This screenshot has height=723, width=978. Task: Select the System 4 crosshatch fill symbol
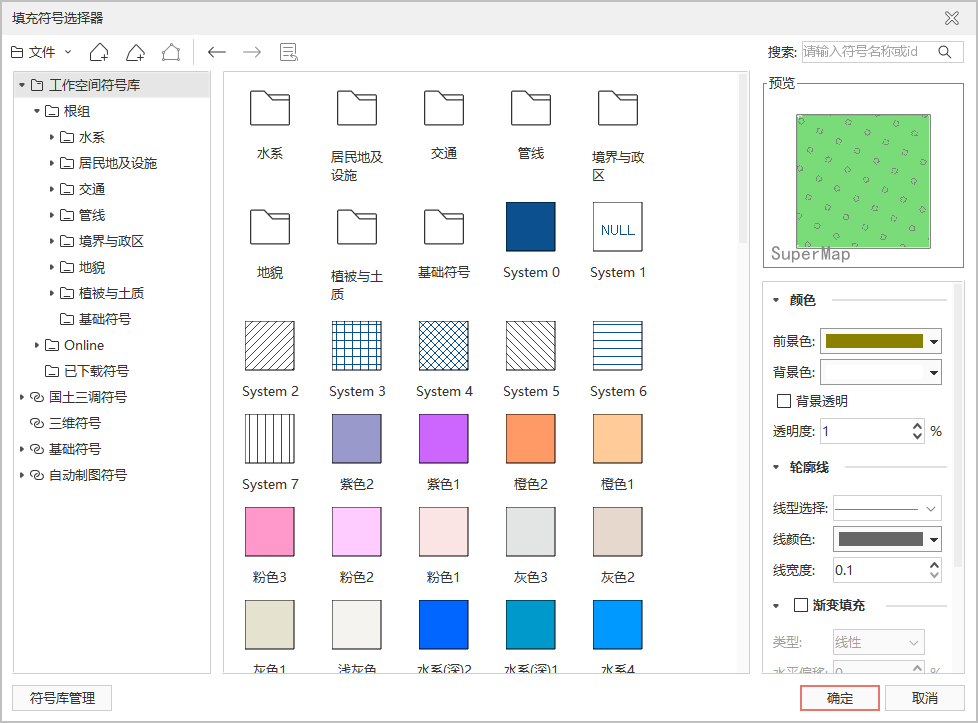[x=444, y=346]
